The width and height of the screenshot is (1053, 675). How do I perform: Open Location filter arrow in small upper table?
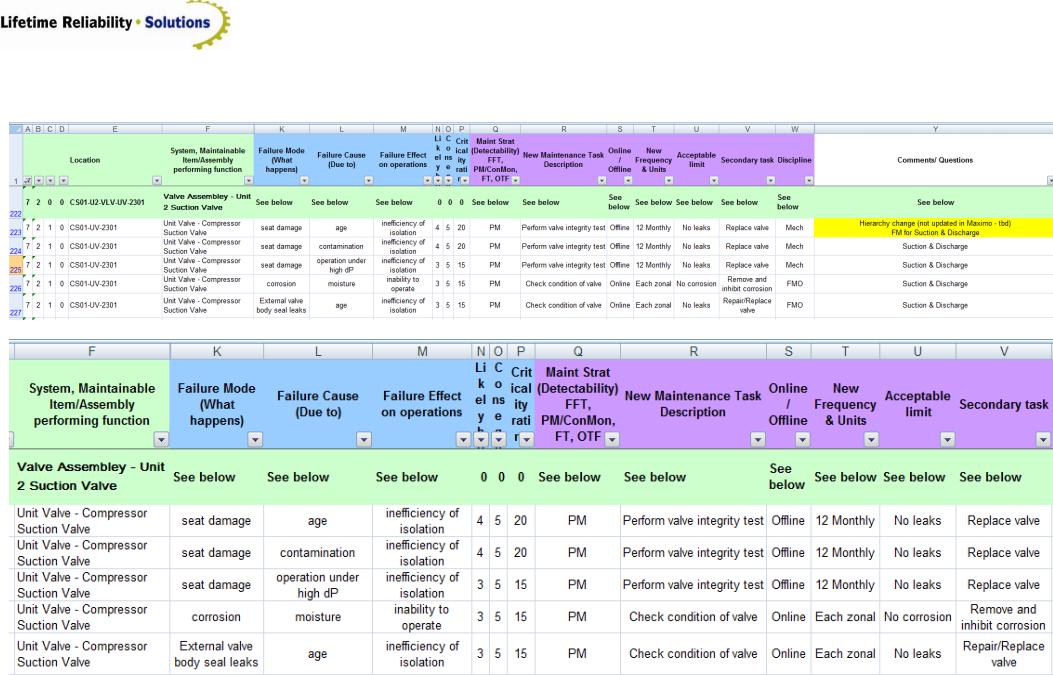[156, 181]
